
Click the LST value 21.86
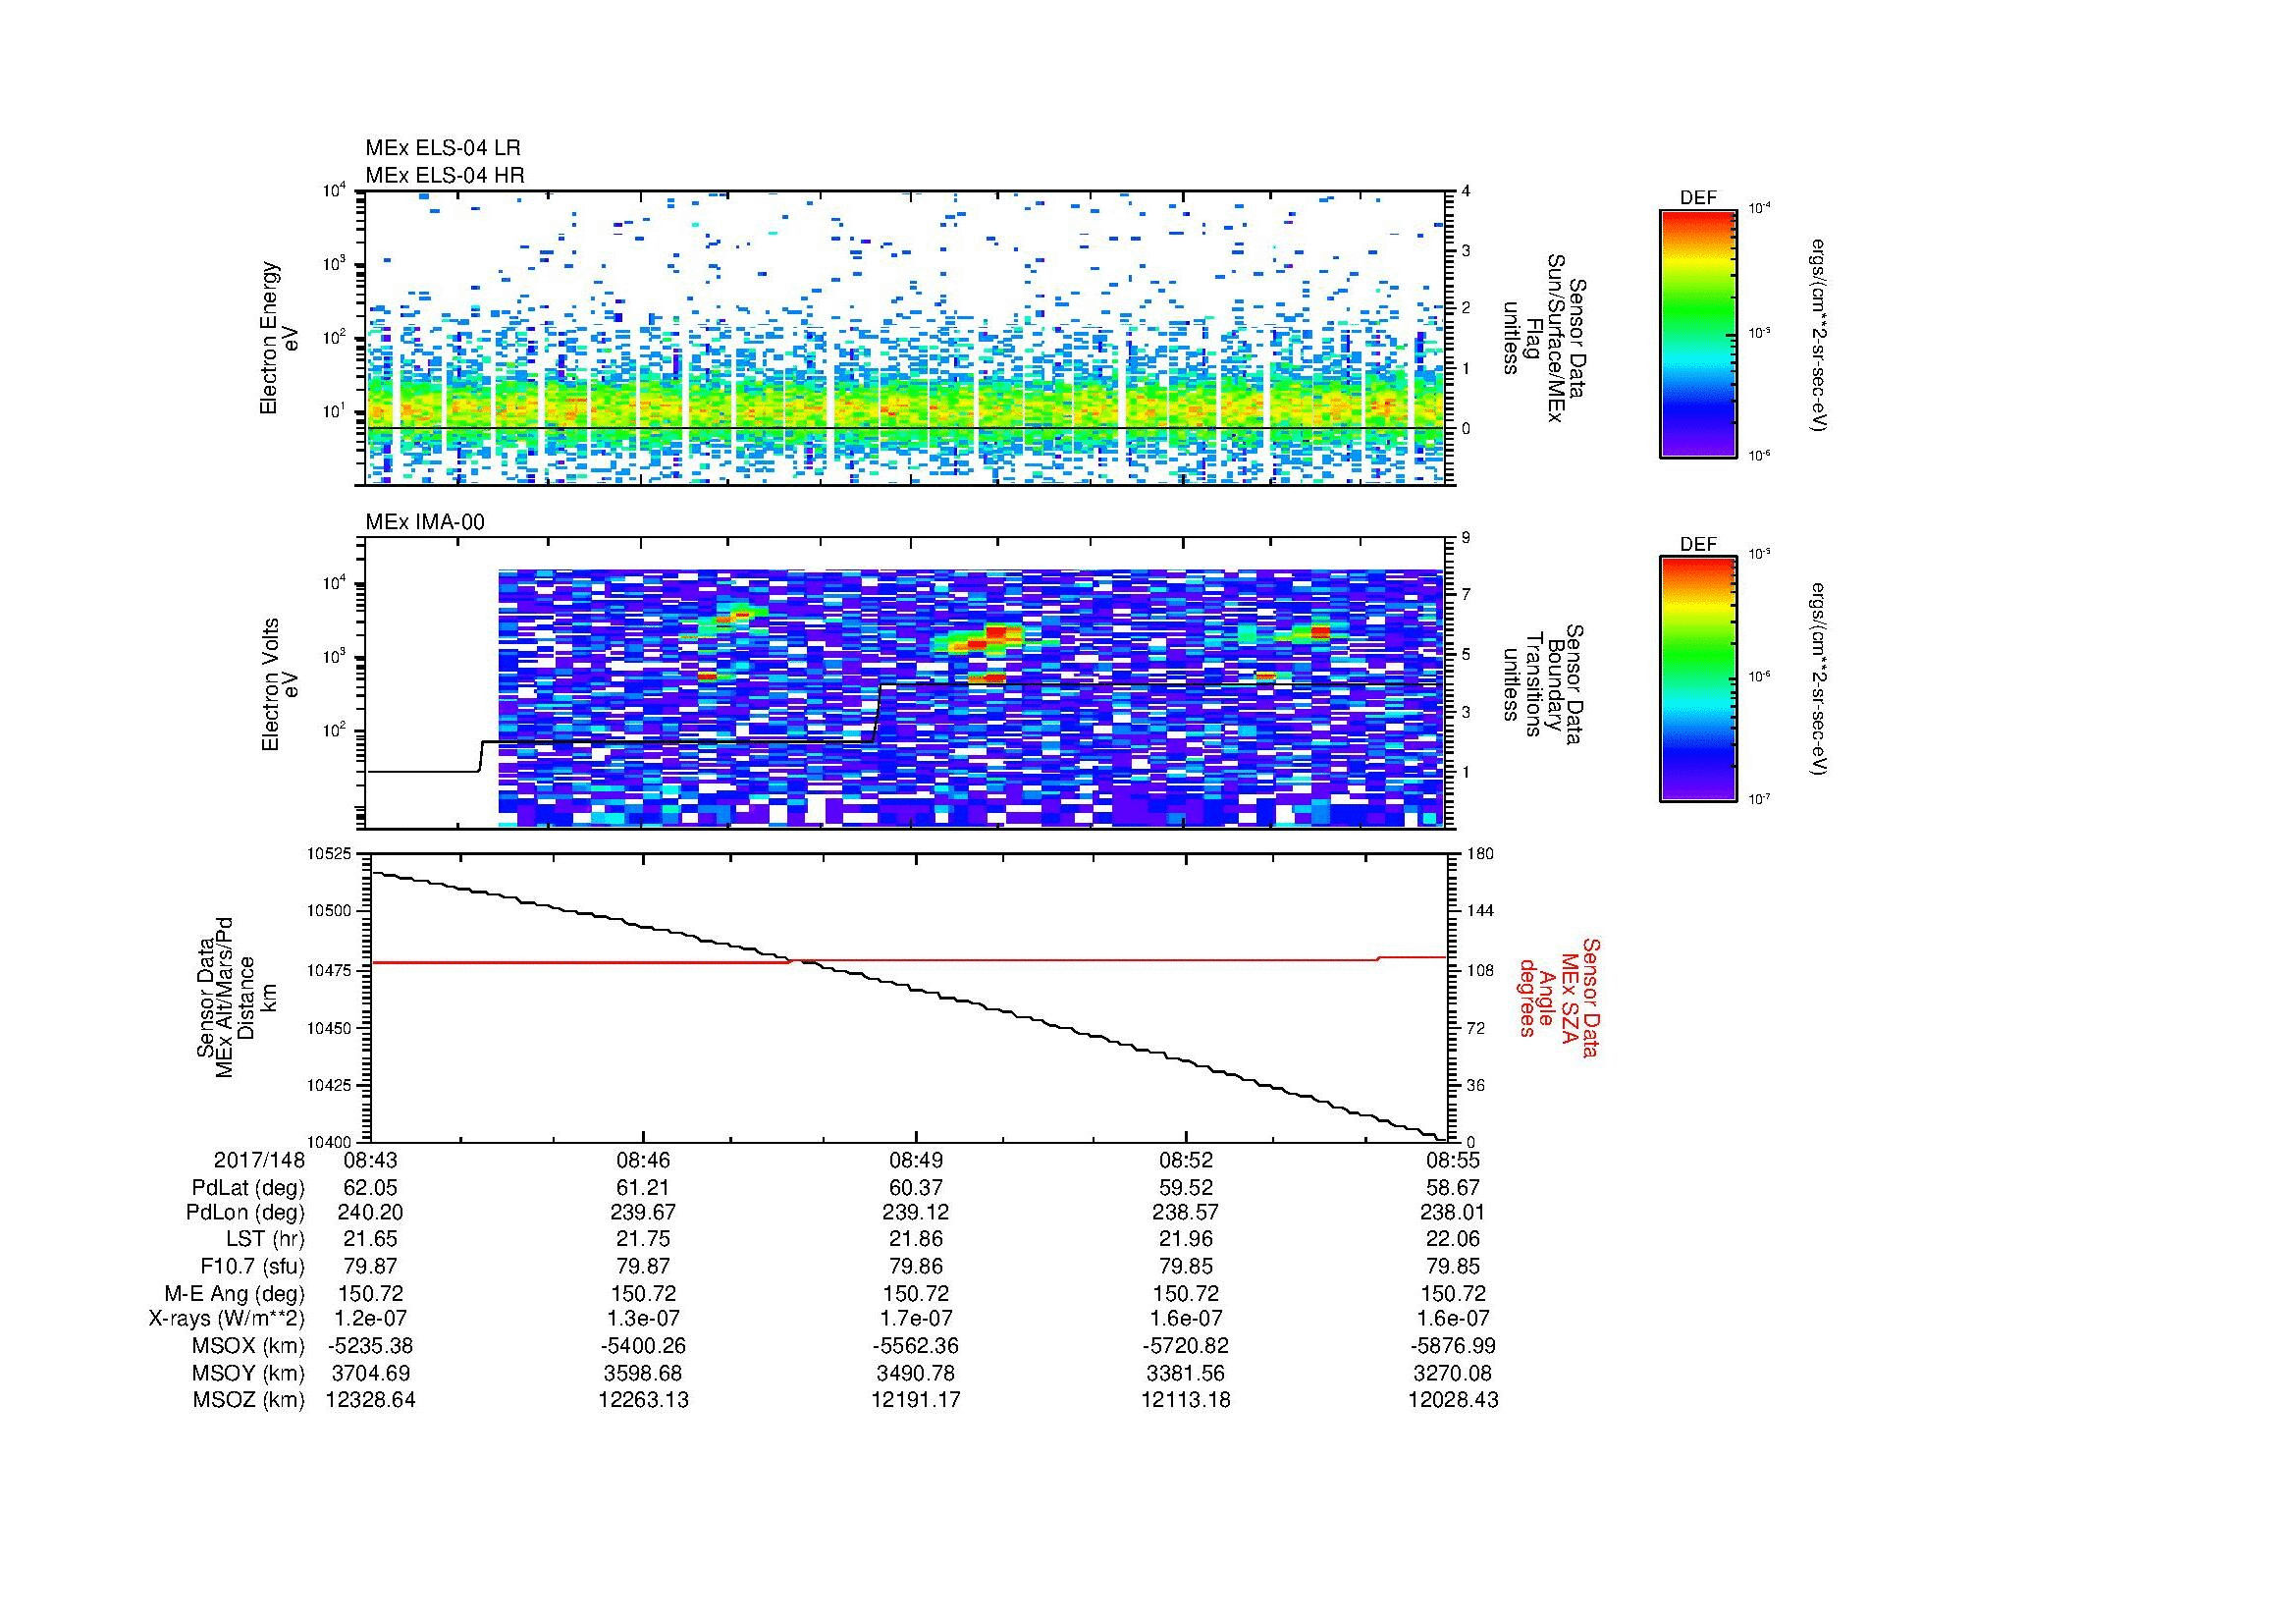pos(915,1239)
